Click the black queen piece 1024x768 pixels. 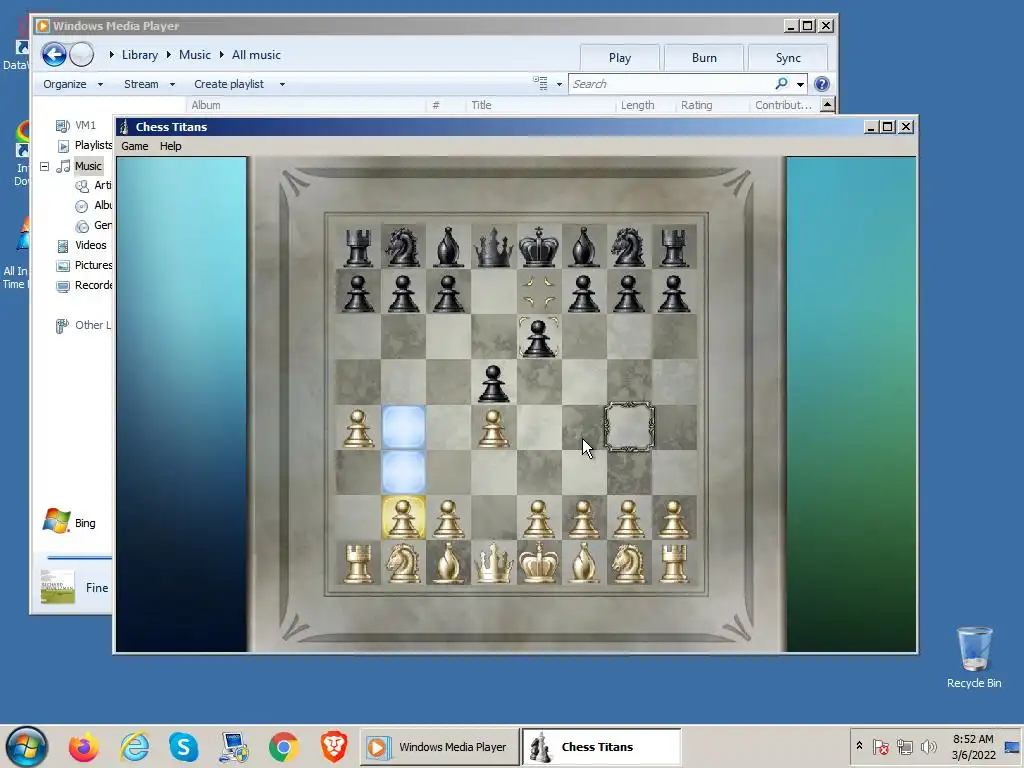tap(494, 247)
